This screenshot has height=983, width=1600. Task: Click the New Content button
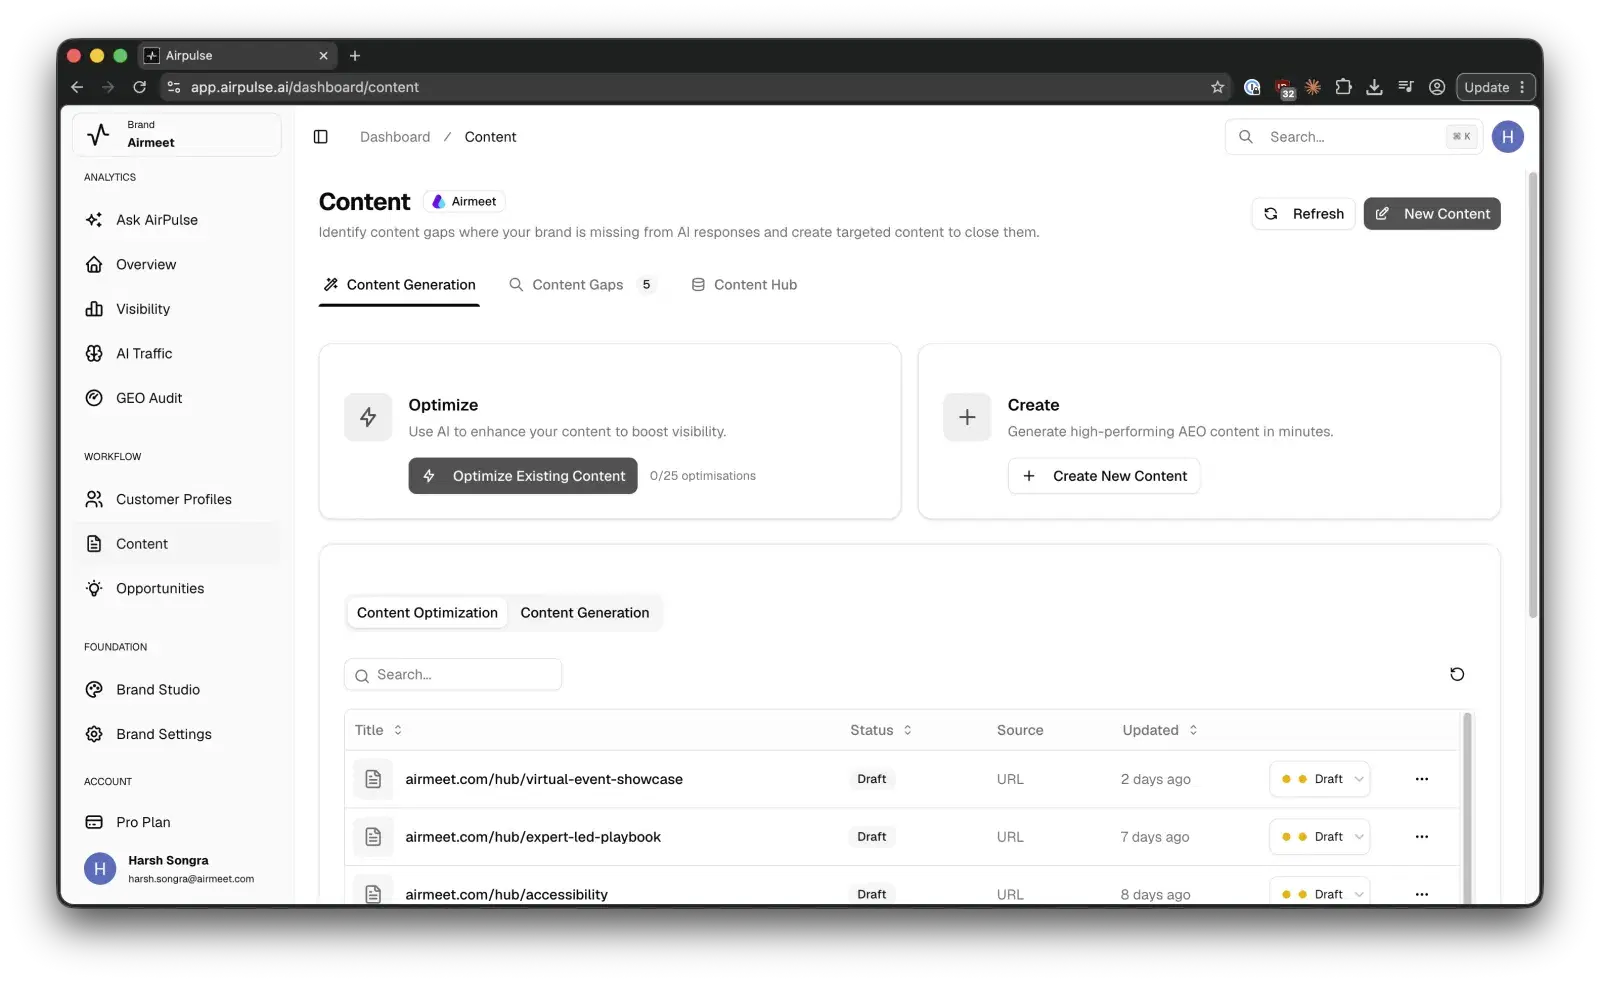[x=1432, y=214]
